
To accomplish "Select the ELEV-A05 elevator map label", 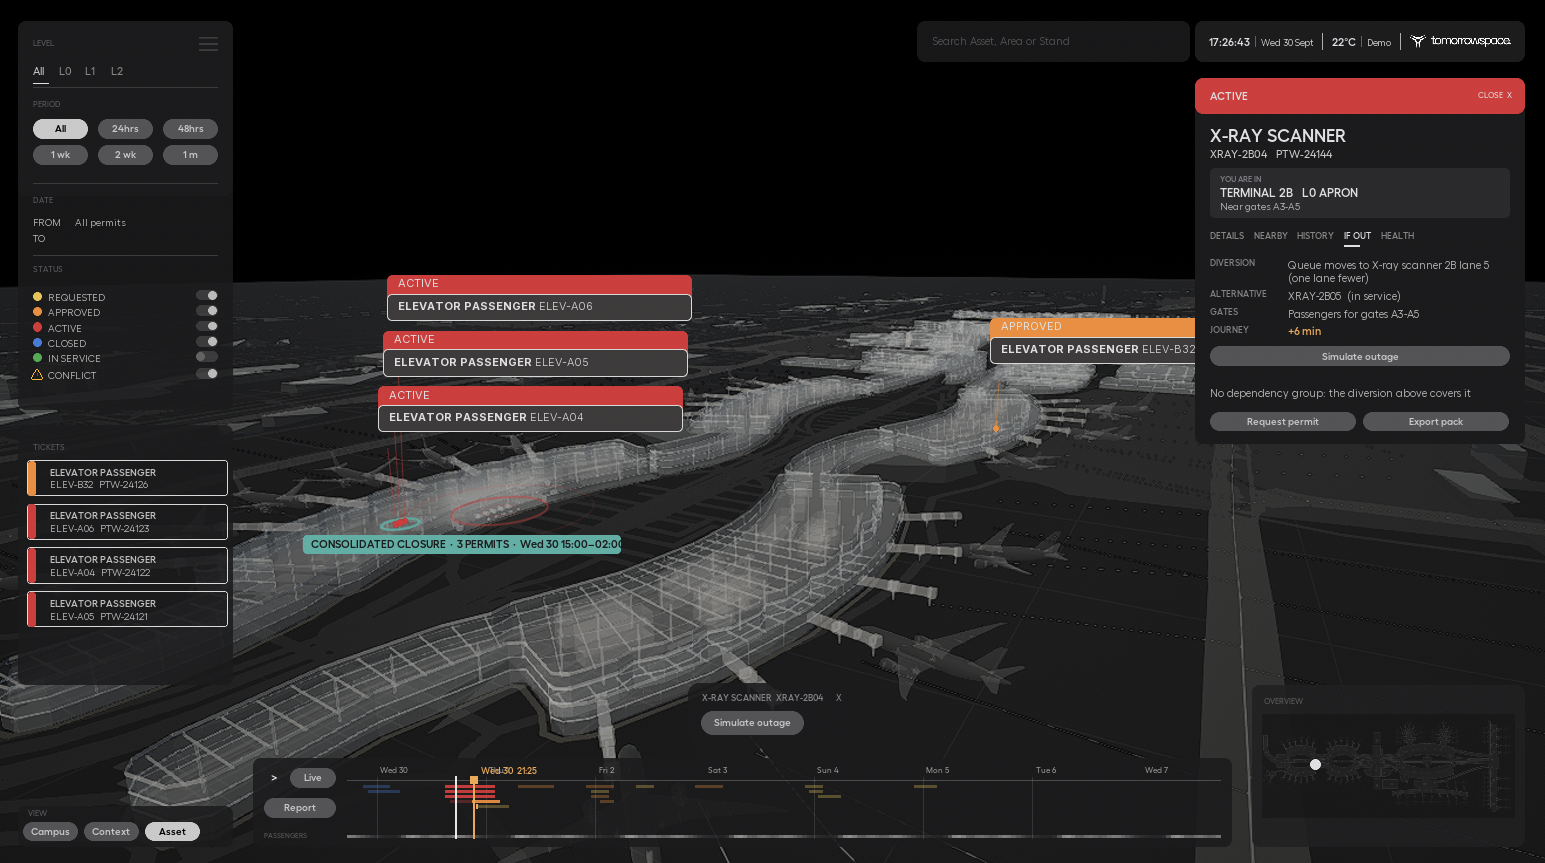I will point(535,354).
